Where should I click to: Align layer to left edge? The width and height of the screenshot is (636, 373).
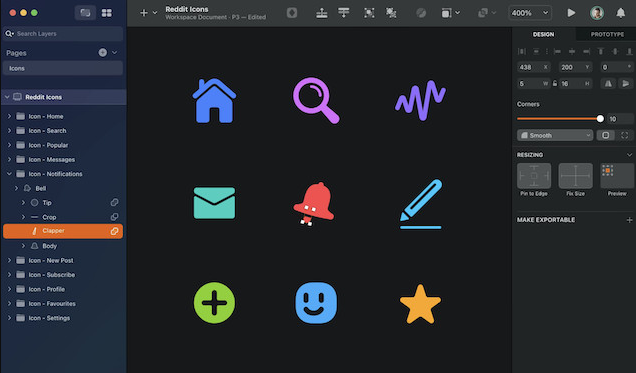[x=557, y=51]
